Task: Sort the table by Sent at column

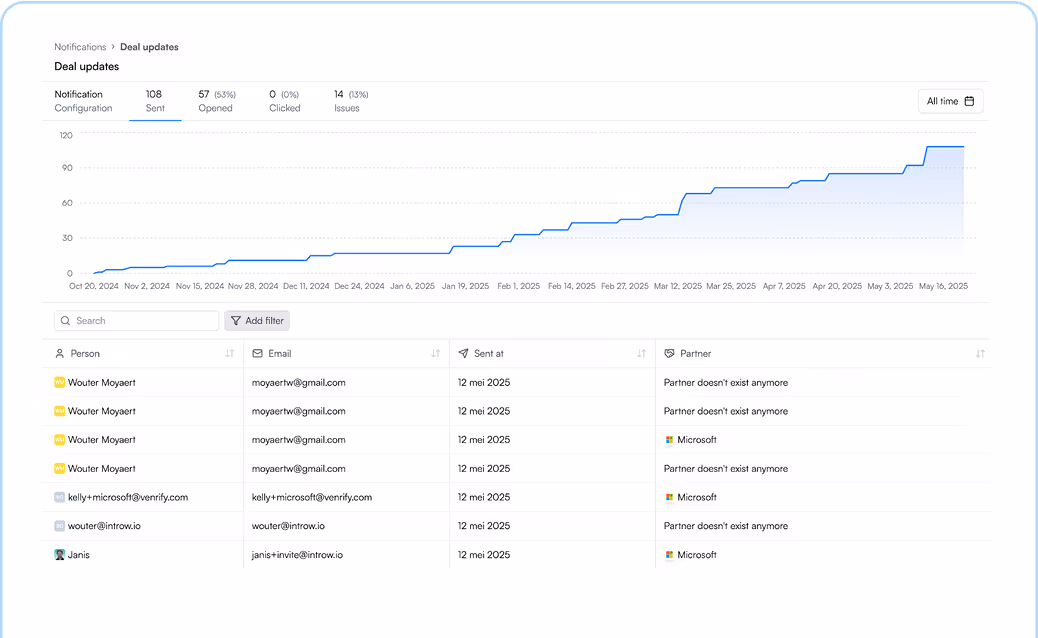Action: [641, 353]
